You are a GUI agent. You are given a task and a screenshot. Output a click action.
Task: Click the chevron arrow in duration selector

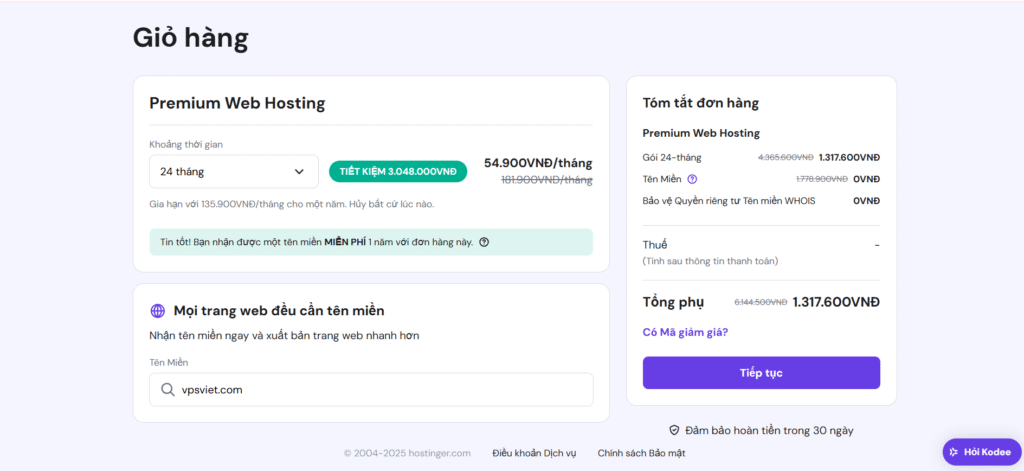299,172
